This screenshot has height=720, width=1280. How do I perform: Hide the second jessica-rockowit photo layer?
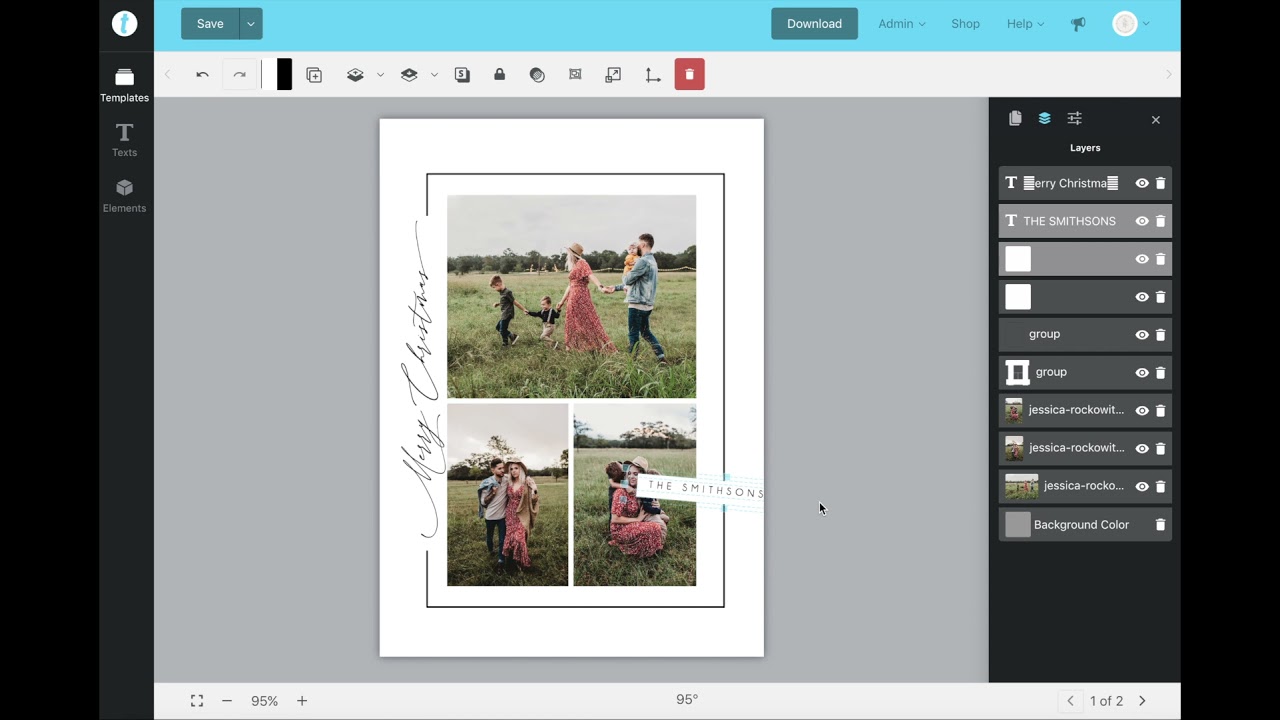pos(1142,448)
